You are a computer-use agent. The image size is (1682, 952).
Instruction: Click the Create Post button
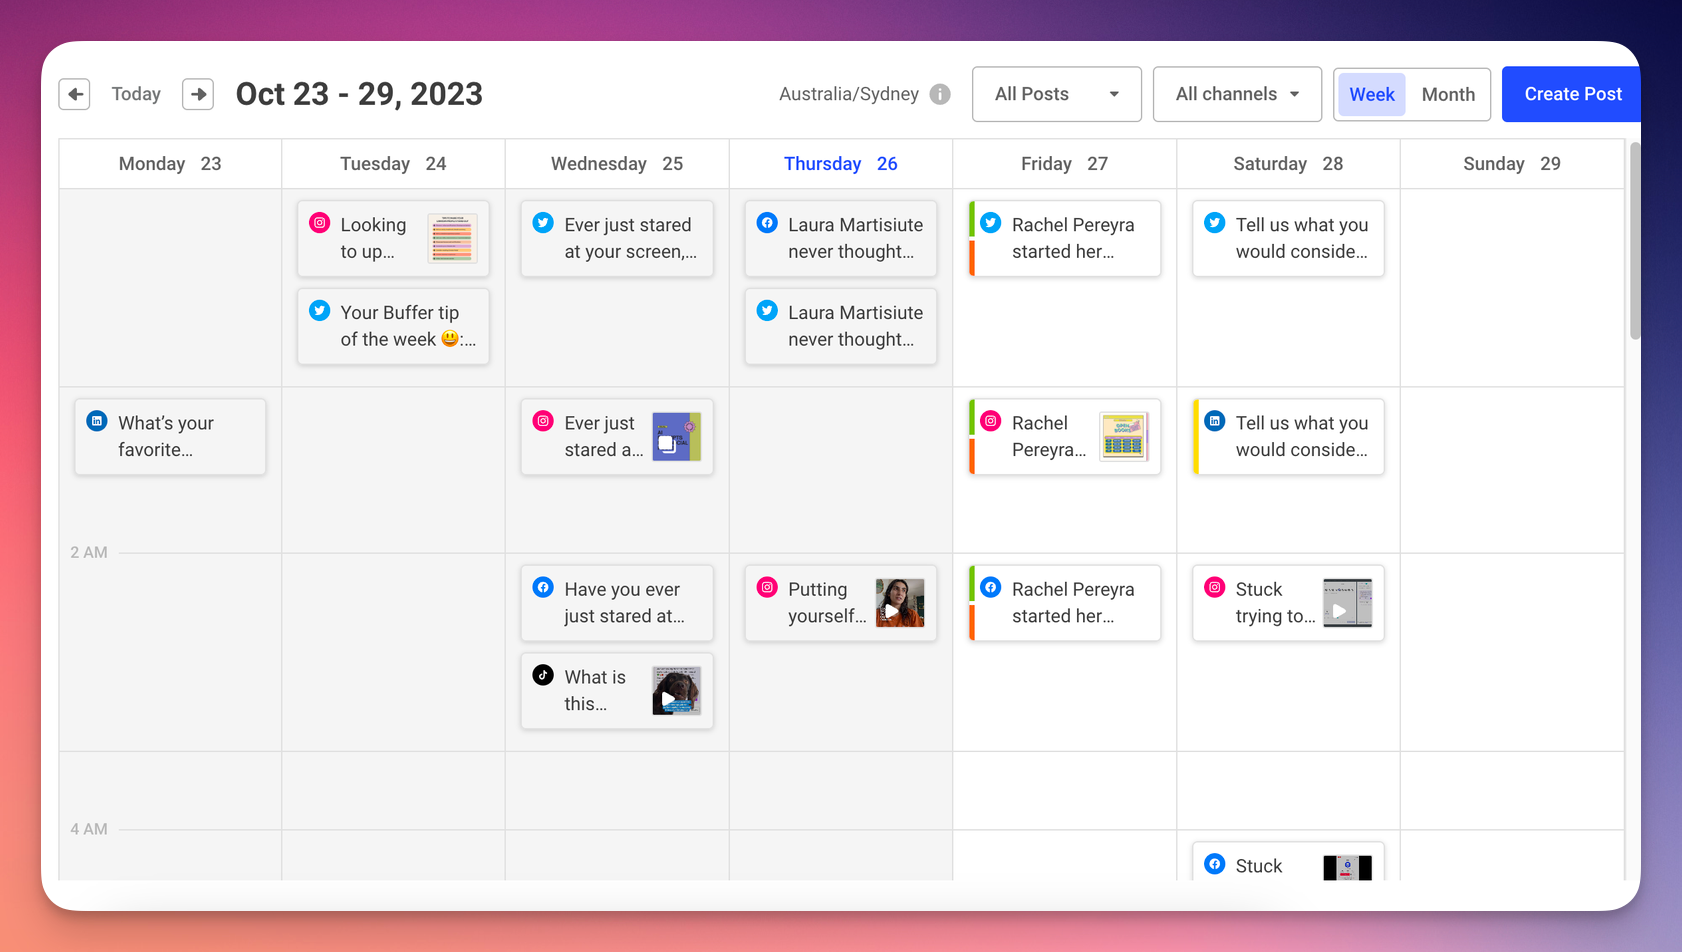tap(1571, 94)
